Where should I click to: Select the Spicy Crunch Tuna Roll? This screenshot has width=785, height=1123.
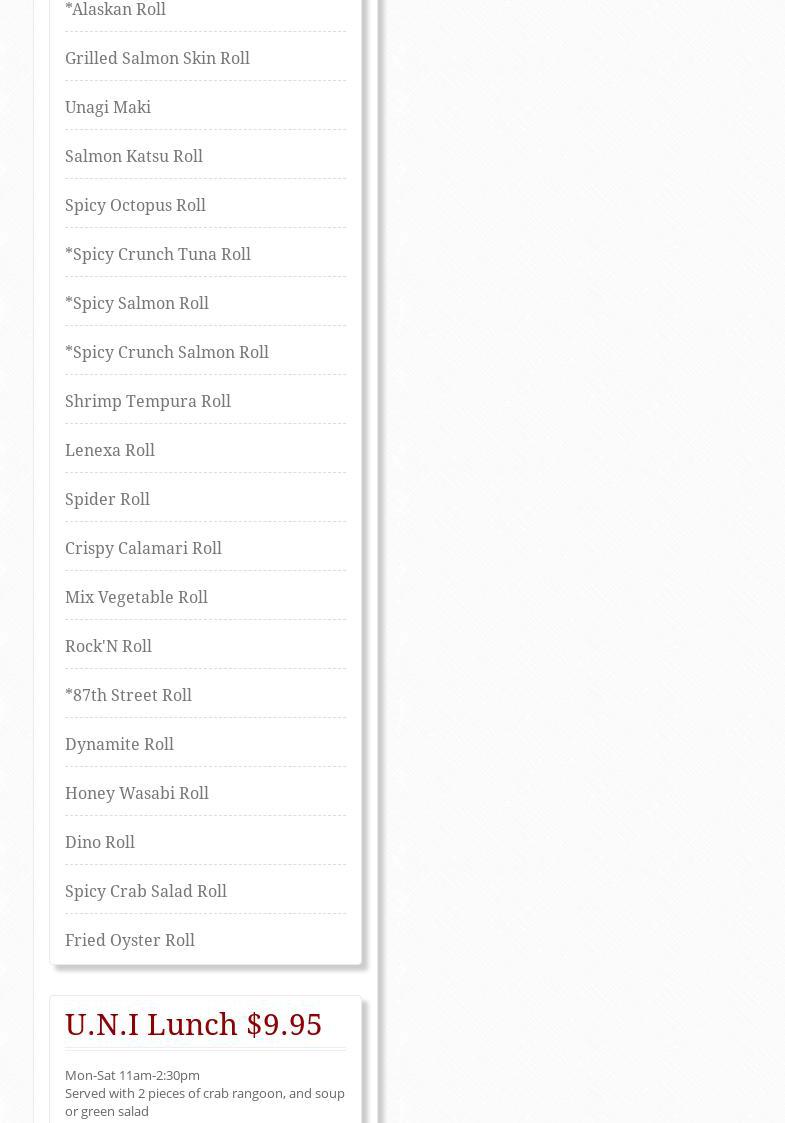[x=158, y=255]
